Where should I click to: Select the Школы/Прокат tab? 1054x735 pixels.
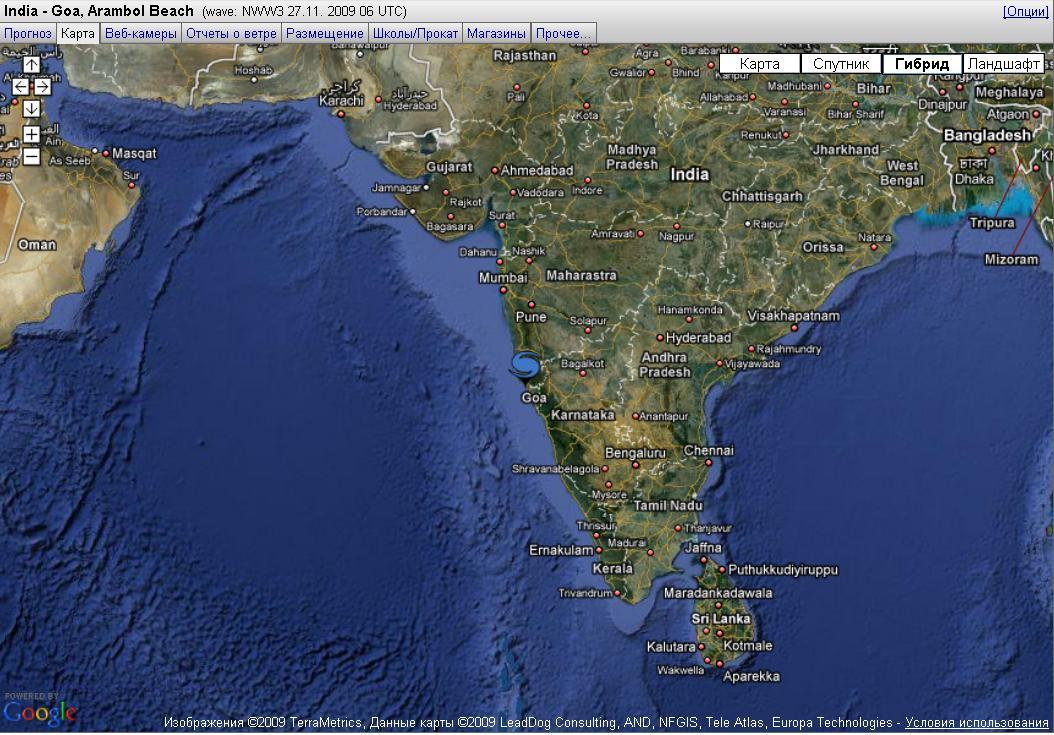pos(415,33)
